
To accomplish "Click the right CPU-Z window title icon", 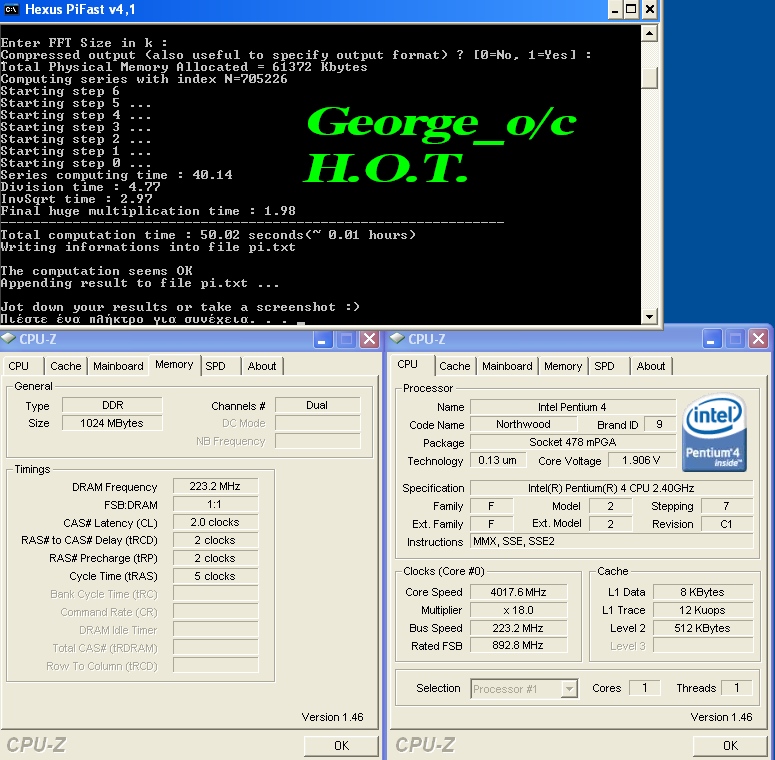I will click(x=397, y=339).
